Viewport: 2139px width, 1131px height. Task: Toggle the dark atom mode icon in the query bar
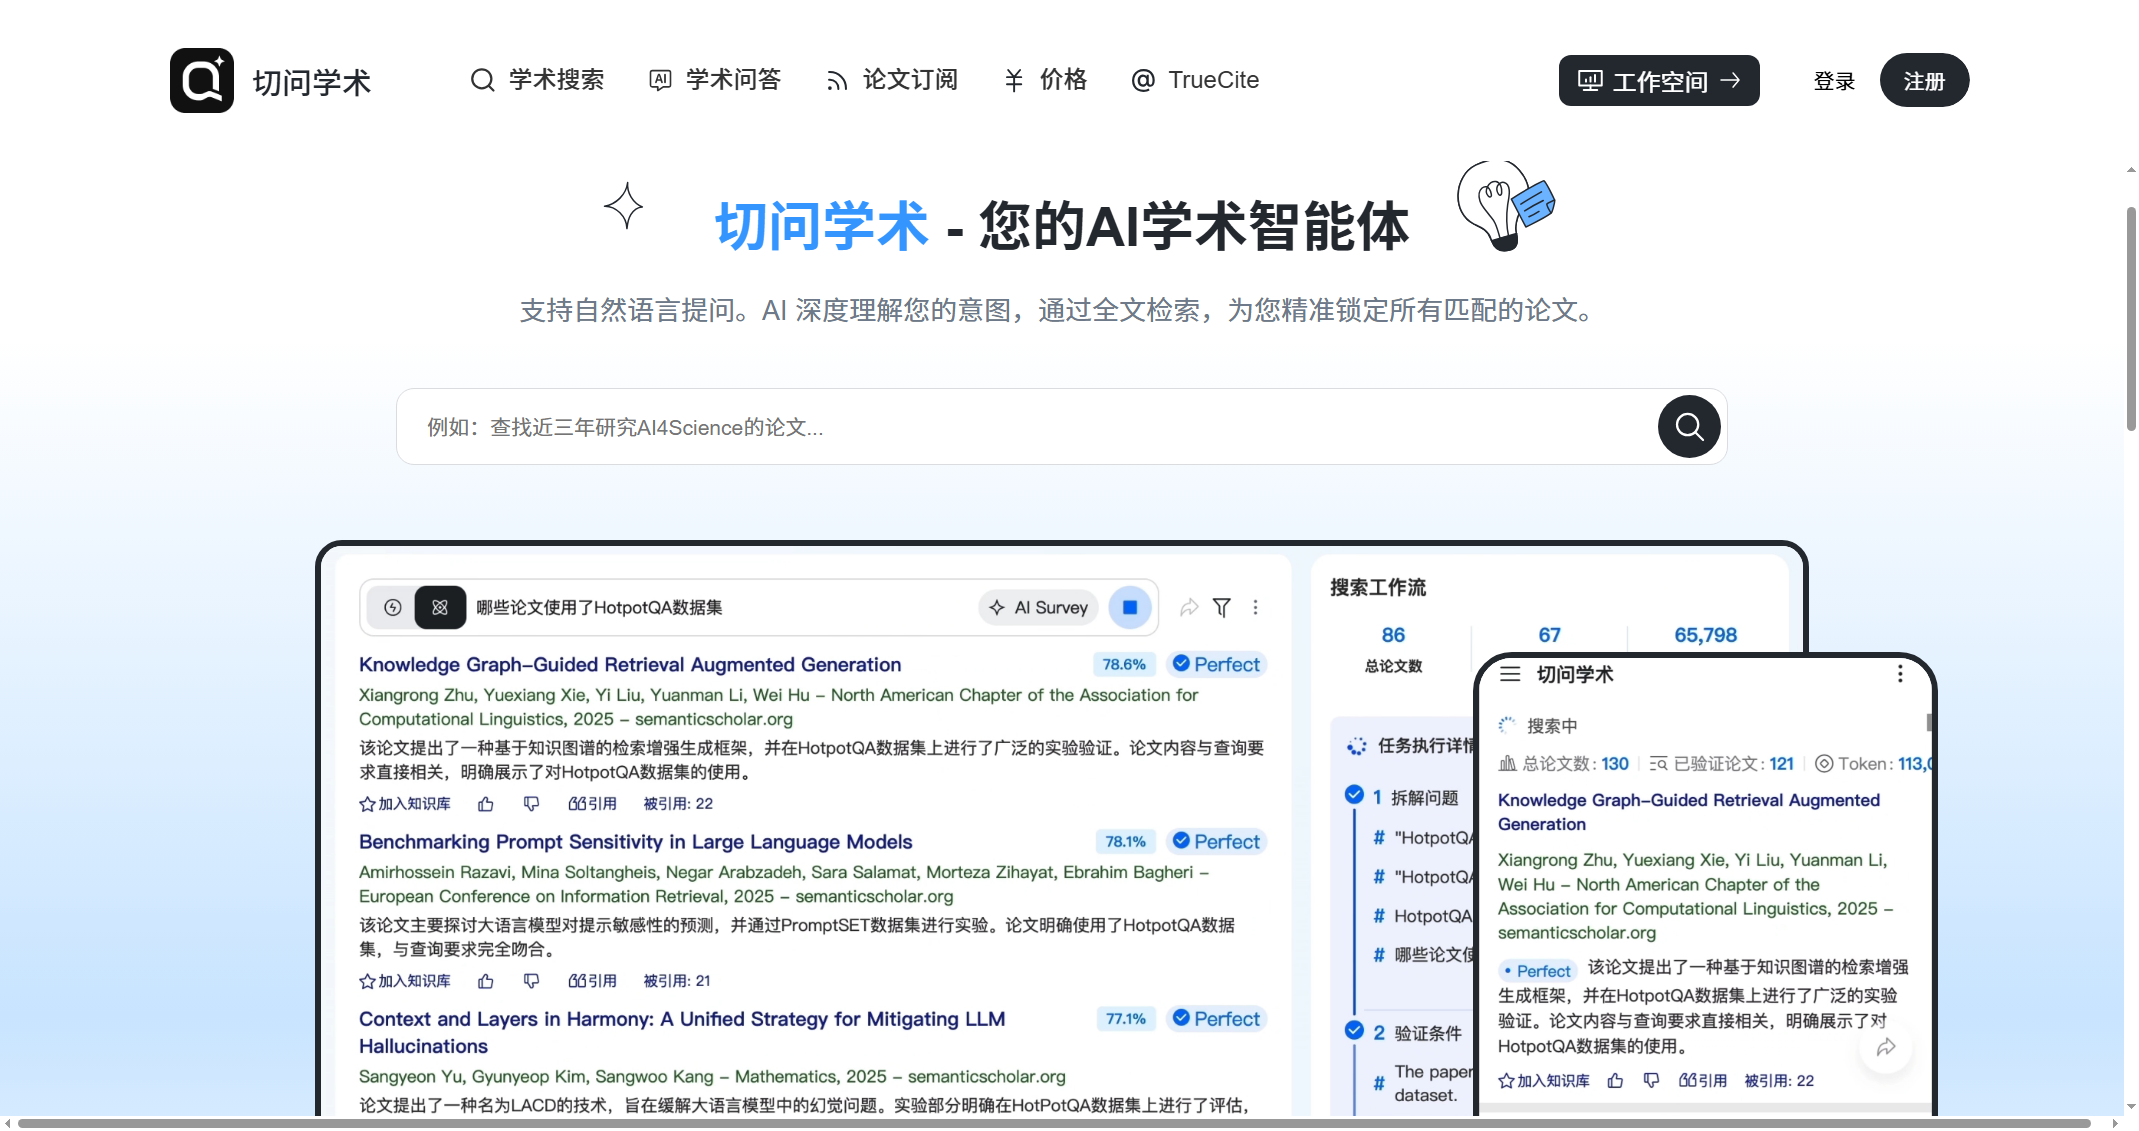click(x=440, y=607)
